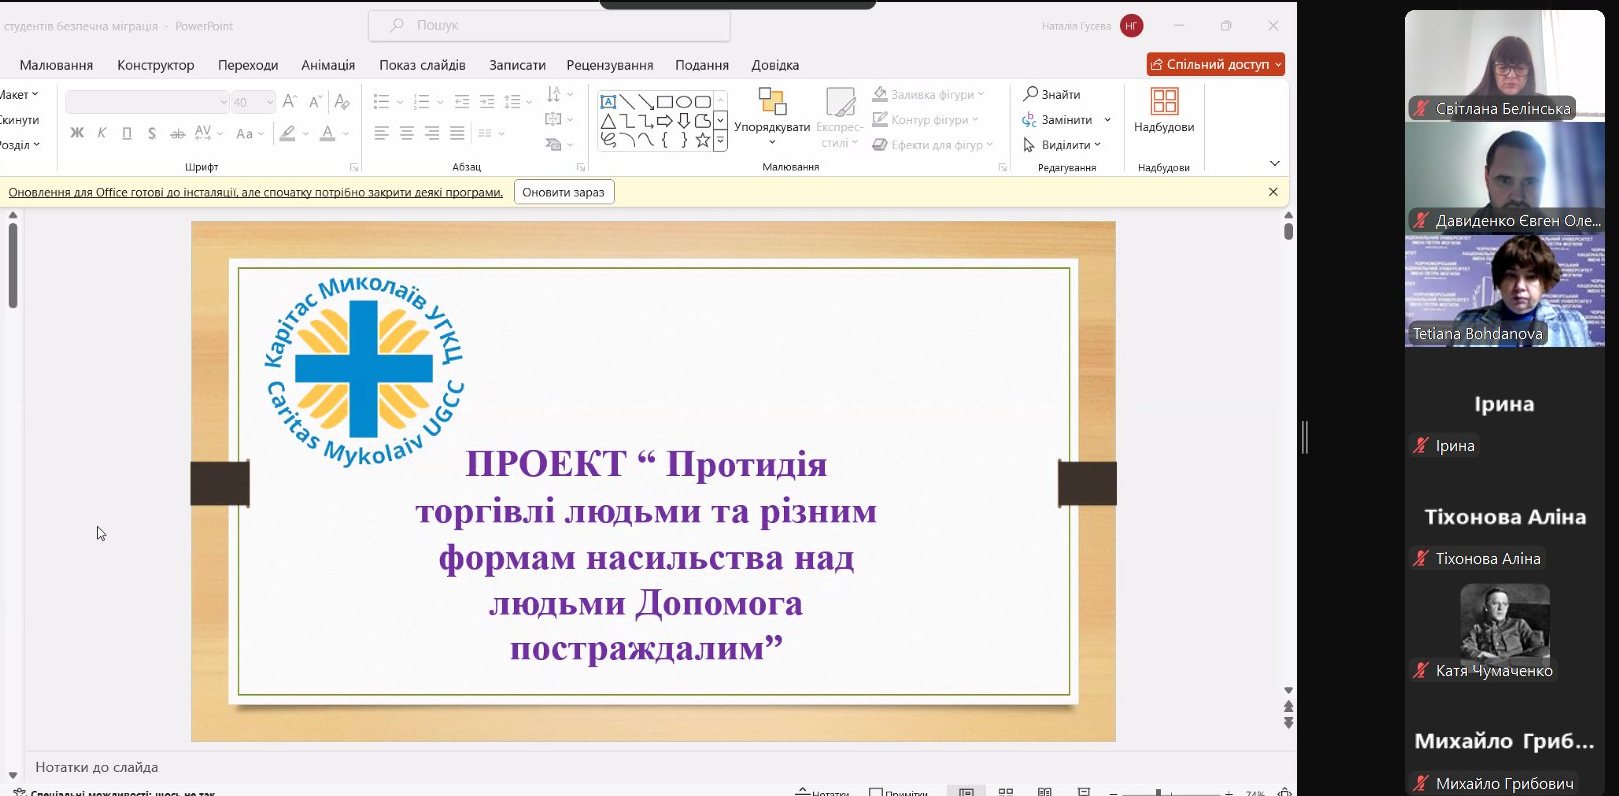The height and width of the screenshot is (796, 1619).
Task: Open the Надбудови add-ins button
Action: point(1164,110)
